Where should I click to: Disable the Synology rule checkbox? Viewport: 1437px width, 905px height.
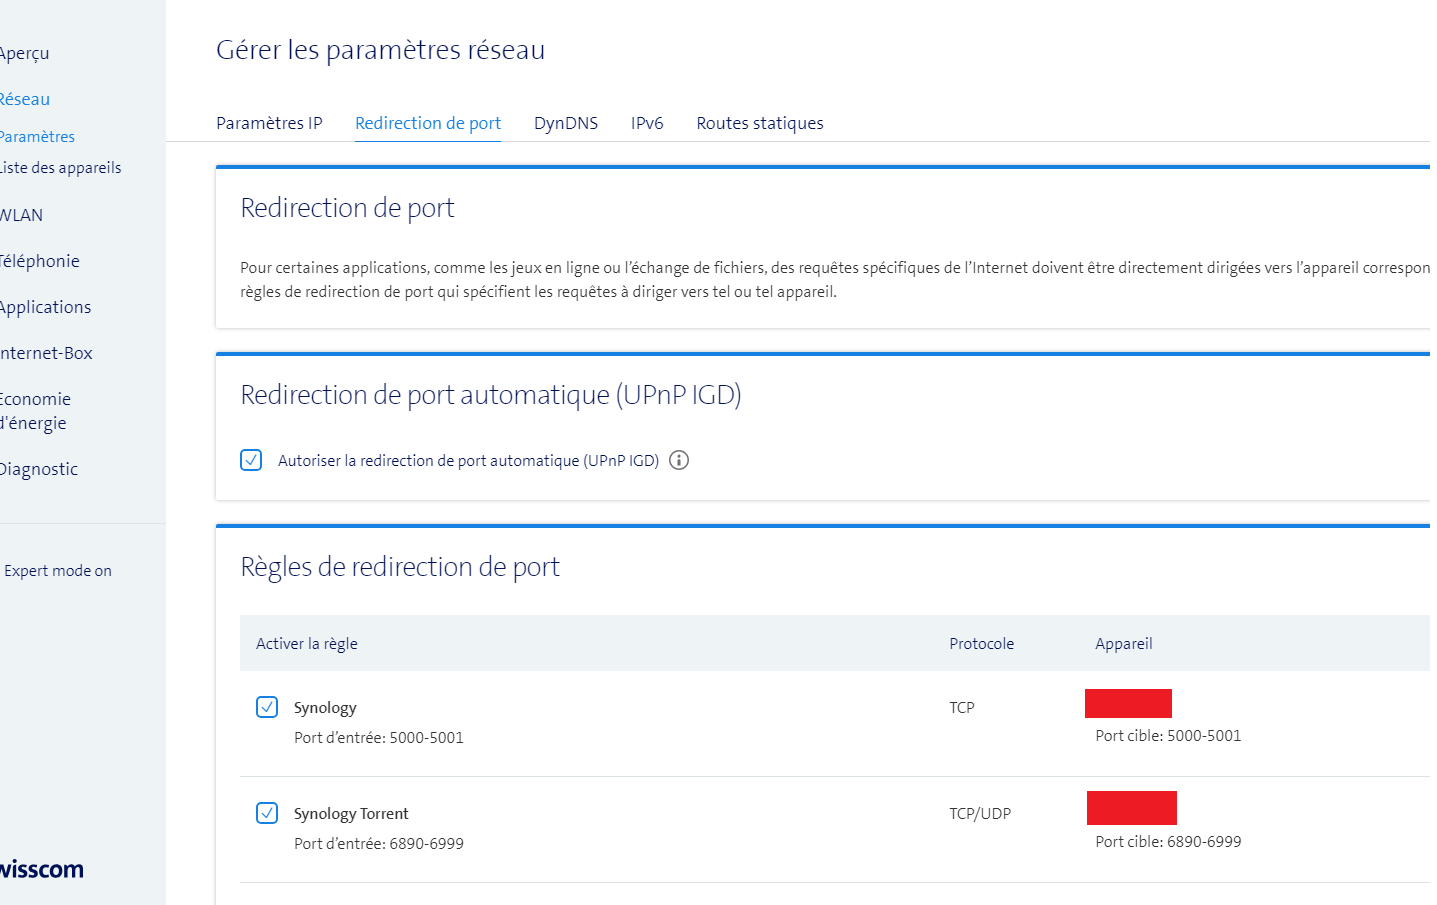[x=267, y=707]
